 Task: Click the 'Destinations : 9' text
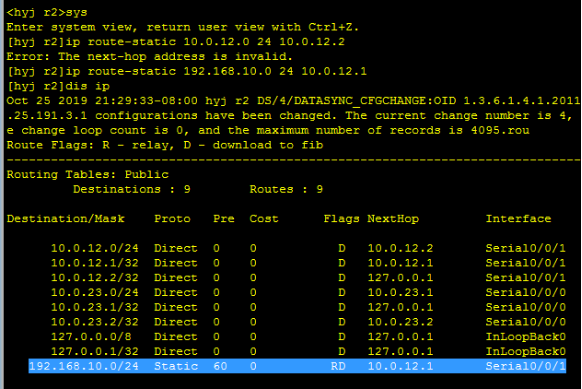click(132, 189)
